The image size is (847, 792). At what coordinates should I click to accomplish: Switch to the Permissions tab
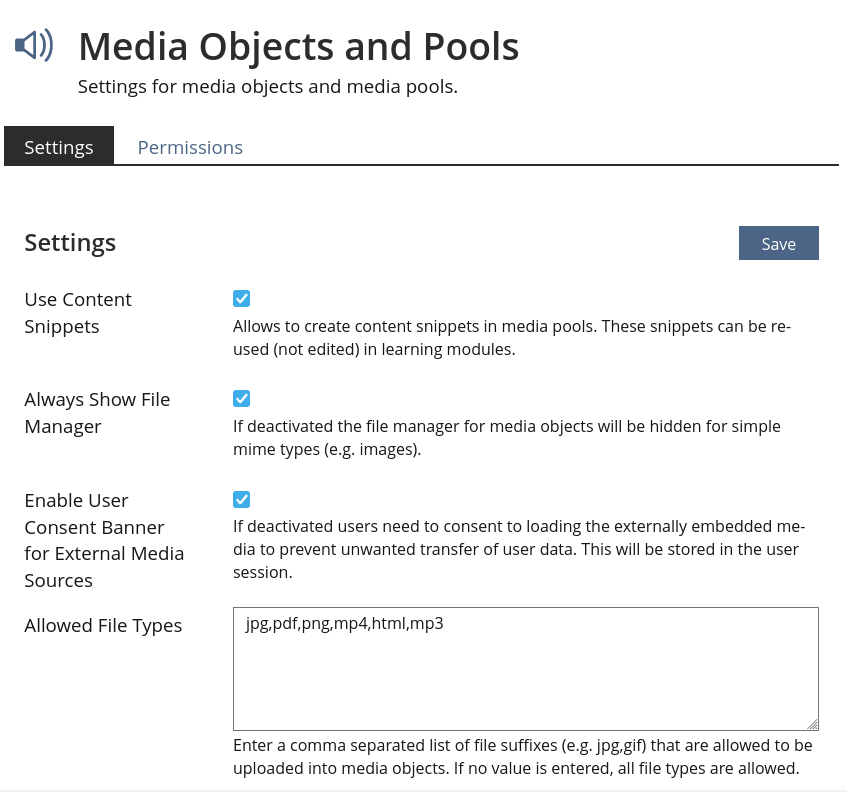190,147
